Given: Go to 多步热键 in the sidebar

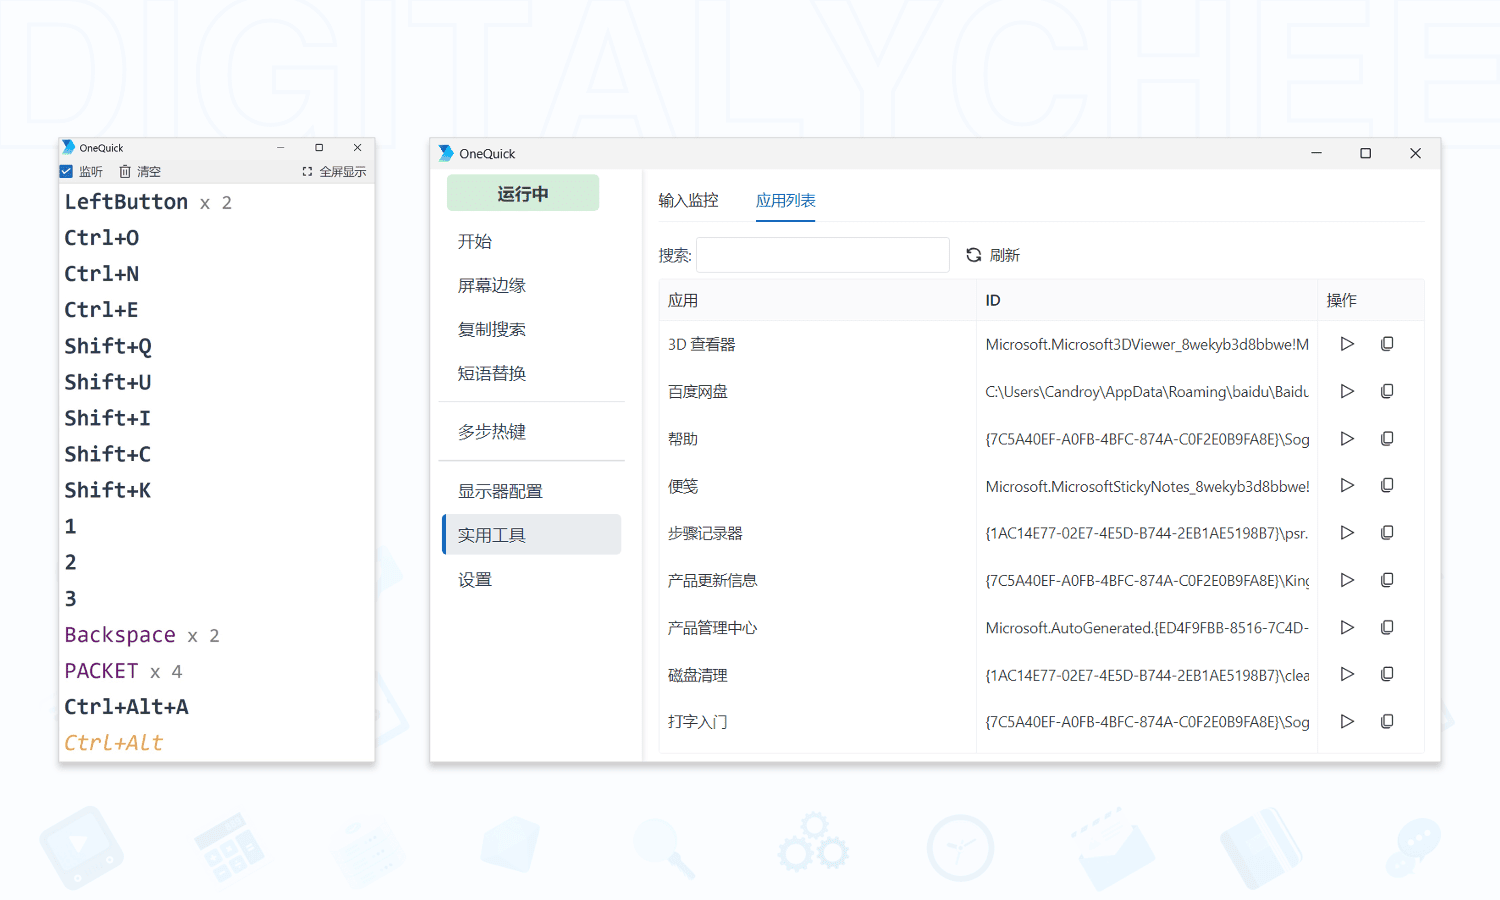Looking at the screenshot, I should pyautogui.click(x=492, y=431).
